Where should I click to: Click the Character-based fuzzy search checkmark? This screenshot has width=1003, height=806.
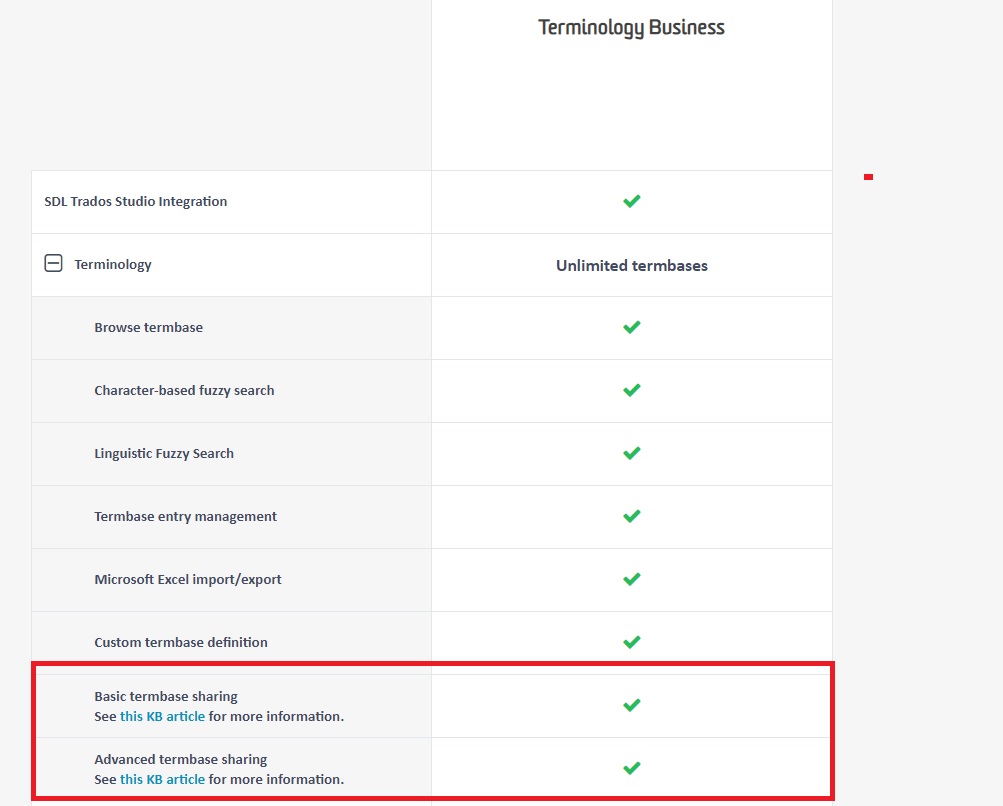coord(631,390)
